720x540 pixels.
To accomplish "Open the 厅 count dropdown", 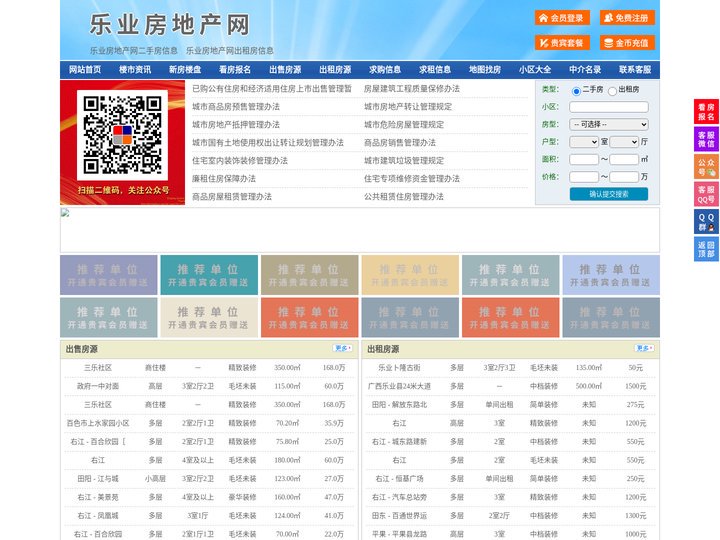I will click(x=624, y=142).
